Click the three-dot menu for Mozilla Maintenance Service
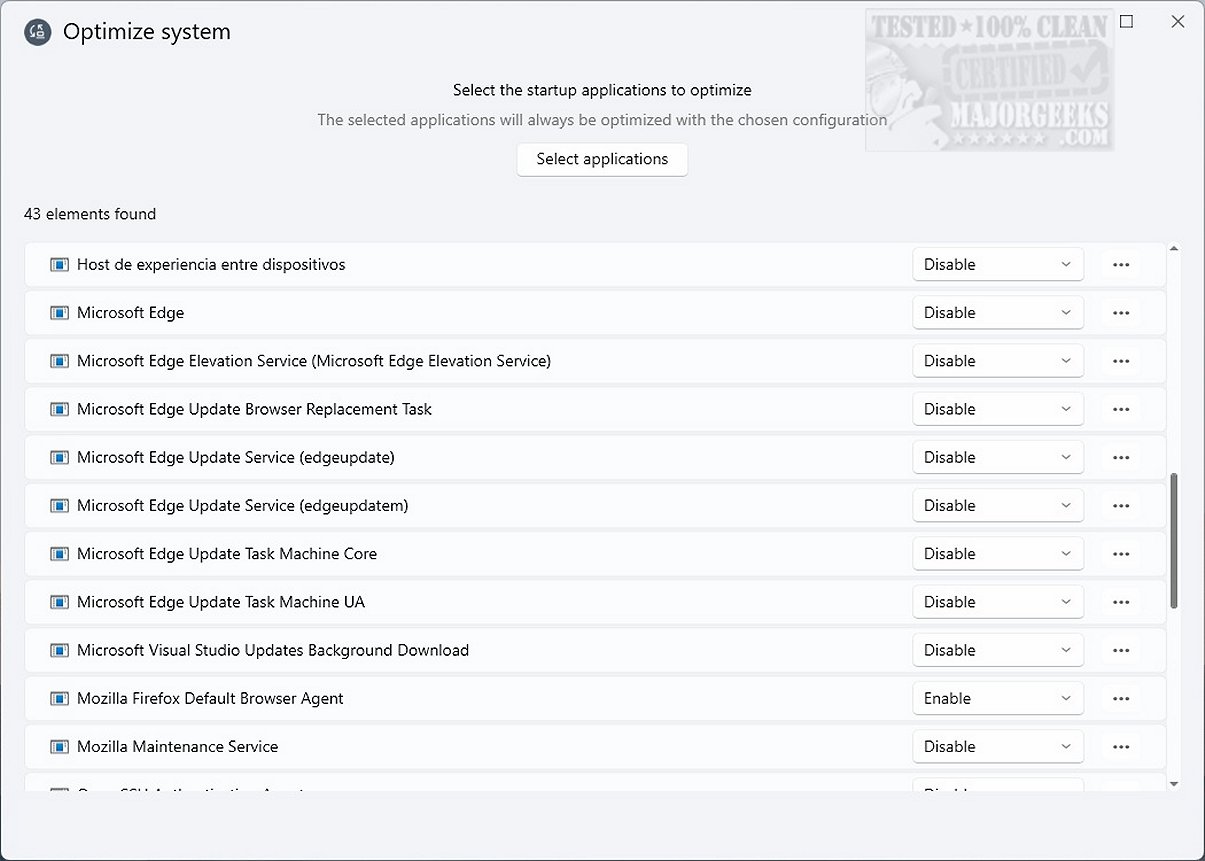The image size is (1205, 861). coord(1120,747)
